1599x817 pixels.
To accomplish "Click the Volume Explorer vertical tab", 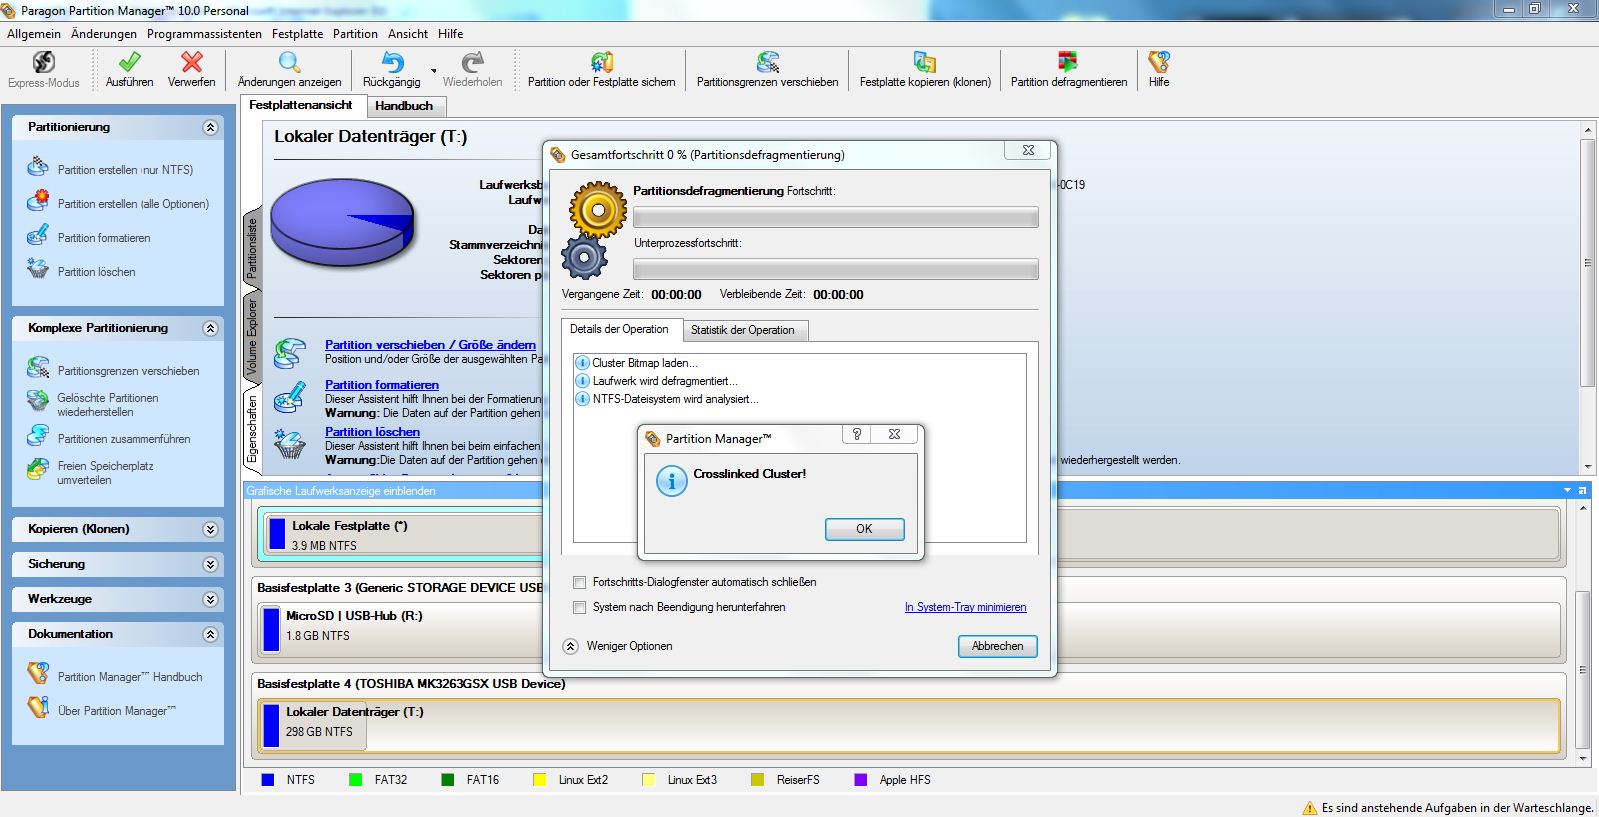I will coord(252,338).
